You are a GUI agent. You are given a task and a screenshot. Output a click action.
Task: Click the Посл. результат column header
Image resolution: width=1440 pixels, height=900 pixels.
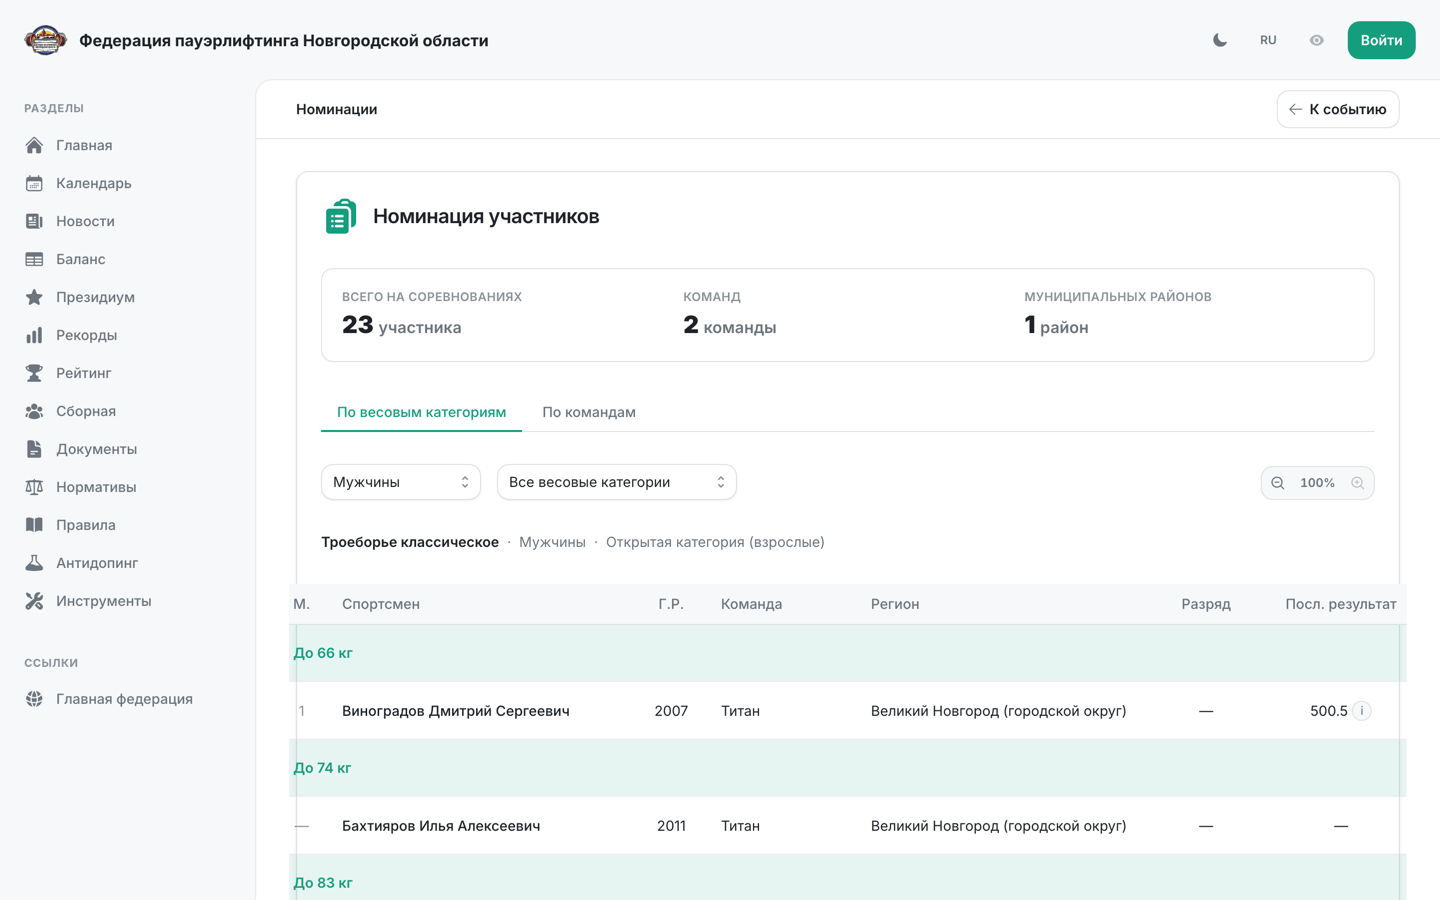point(1341,604)
